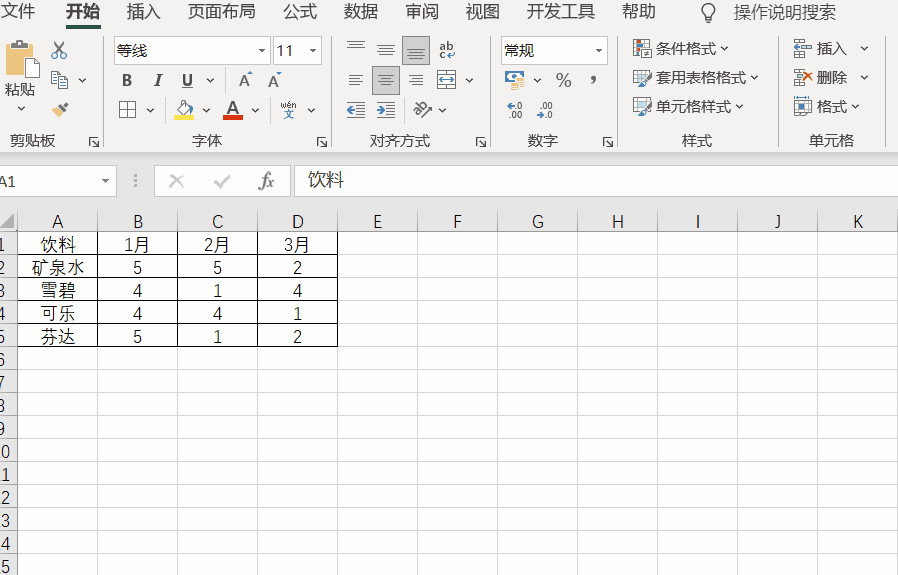Click insert function fx button

[266, 181]
